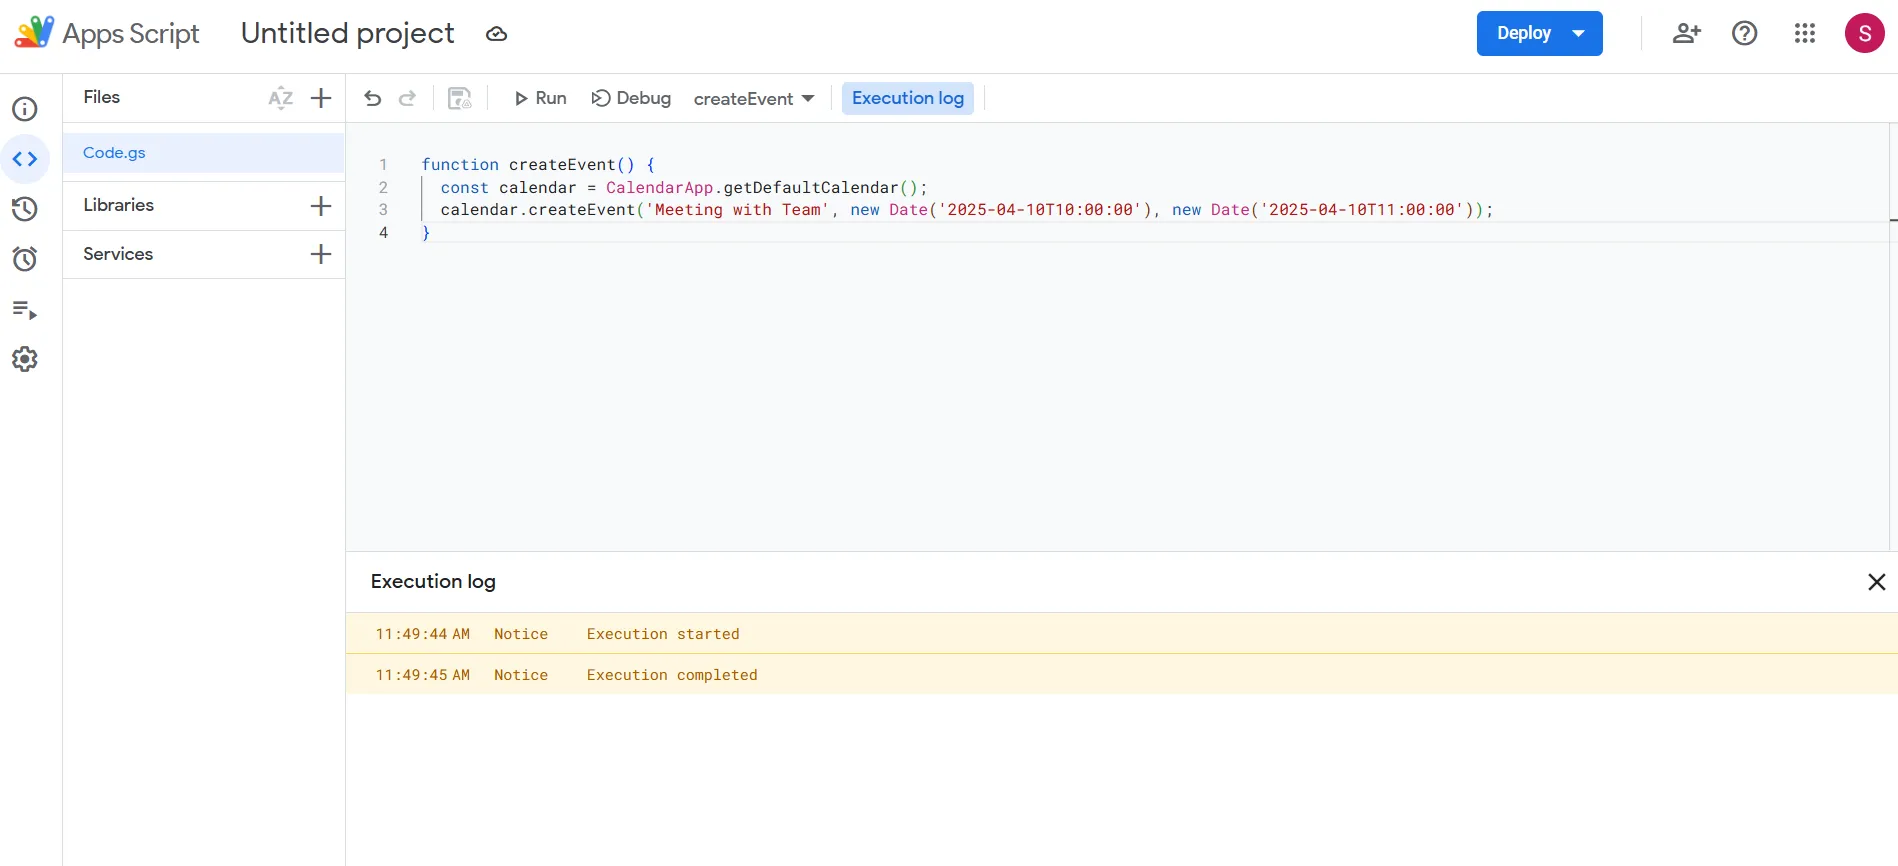This screenshot has width=1898, height=866.
Task: Click the Execution log panel heading
Action: [x=433, y=581]
